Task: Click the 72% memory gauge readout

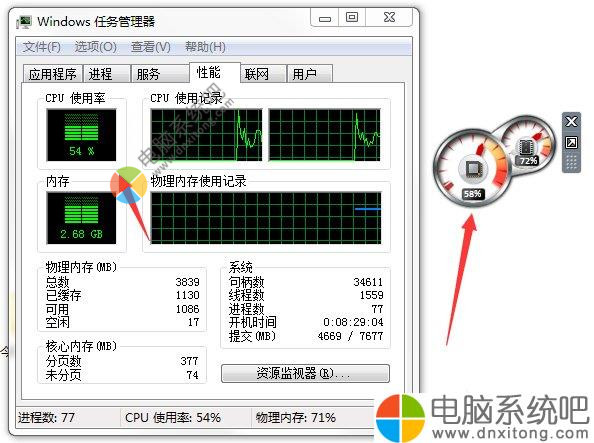Action: (x=528, y=161)
